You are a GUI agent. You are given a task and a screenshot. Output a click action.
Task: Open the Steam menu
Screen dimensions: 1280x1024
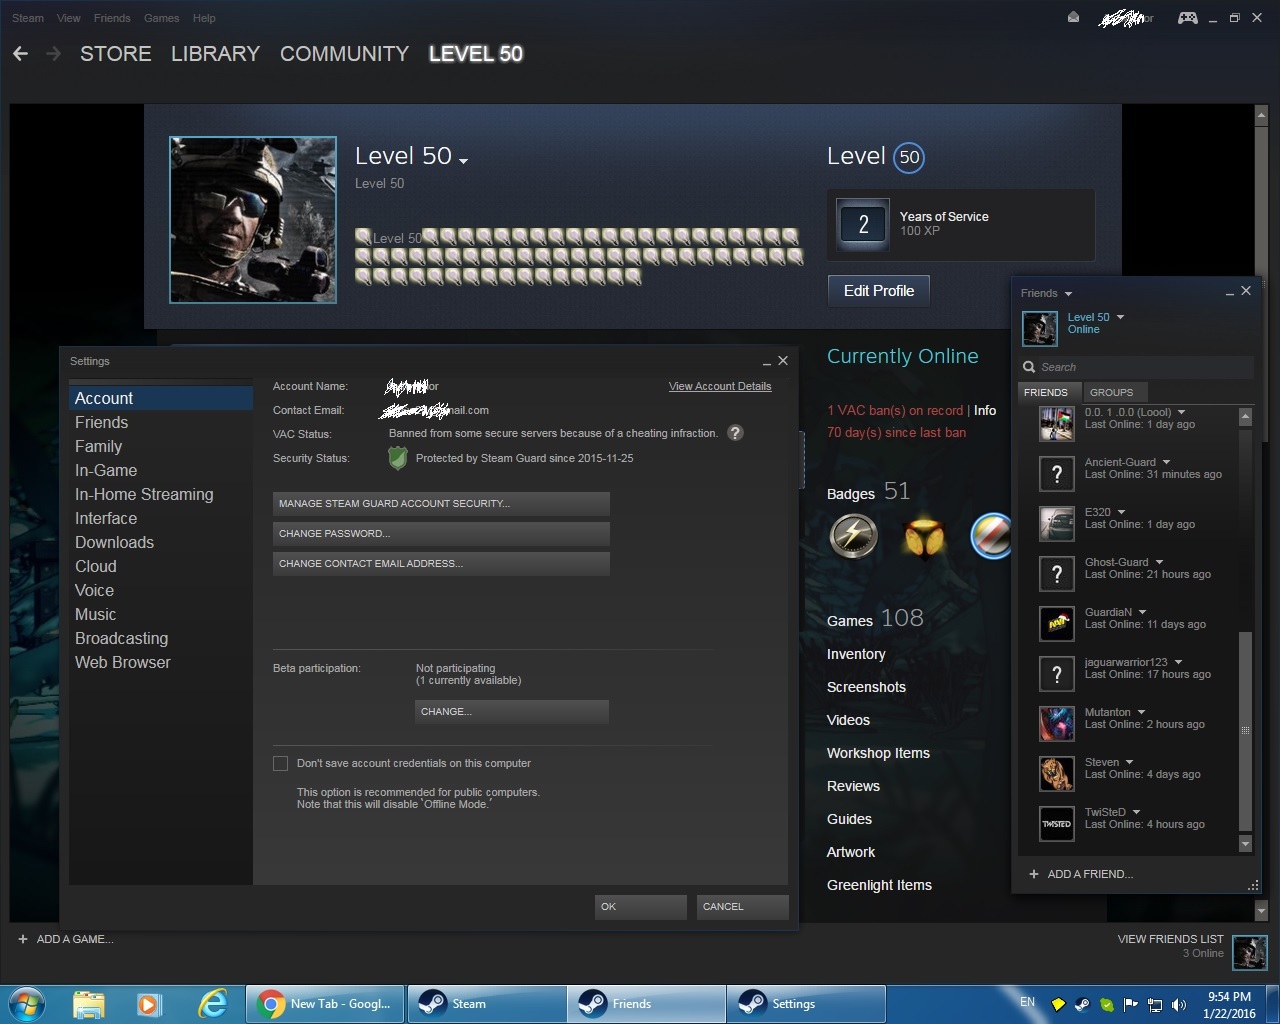click(x=28, y=18)
